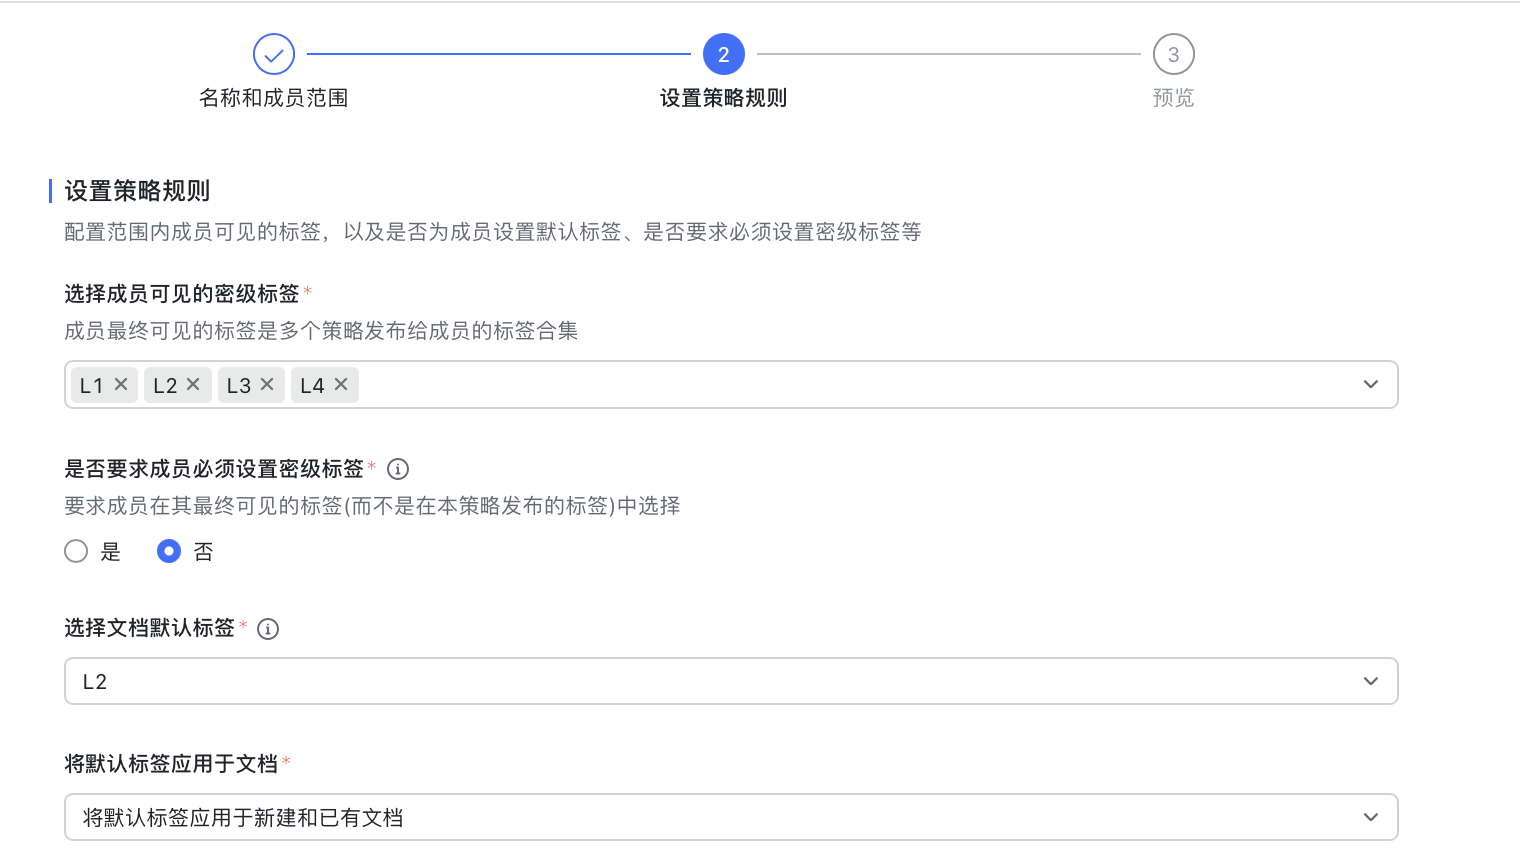
Task: Open the 将默认标签应用于新建和已有文档 dropdown
Action: [730, 818]
